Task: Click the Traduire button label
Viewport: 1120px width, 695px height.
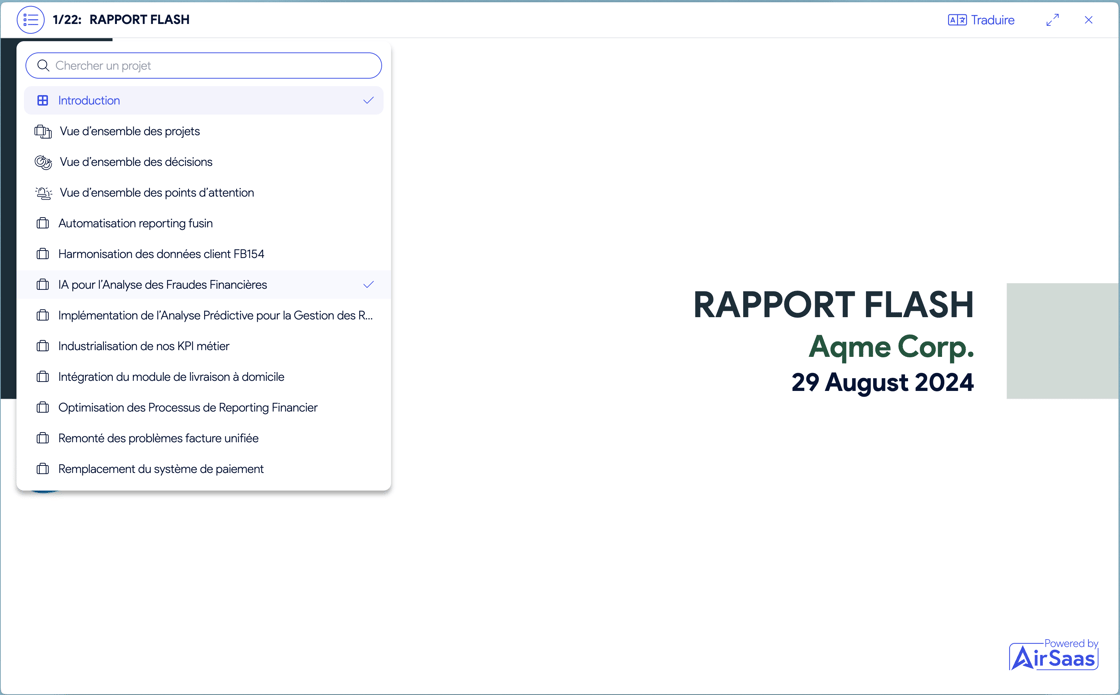Action: [993, 20]
